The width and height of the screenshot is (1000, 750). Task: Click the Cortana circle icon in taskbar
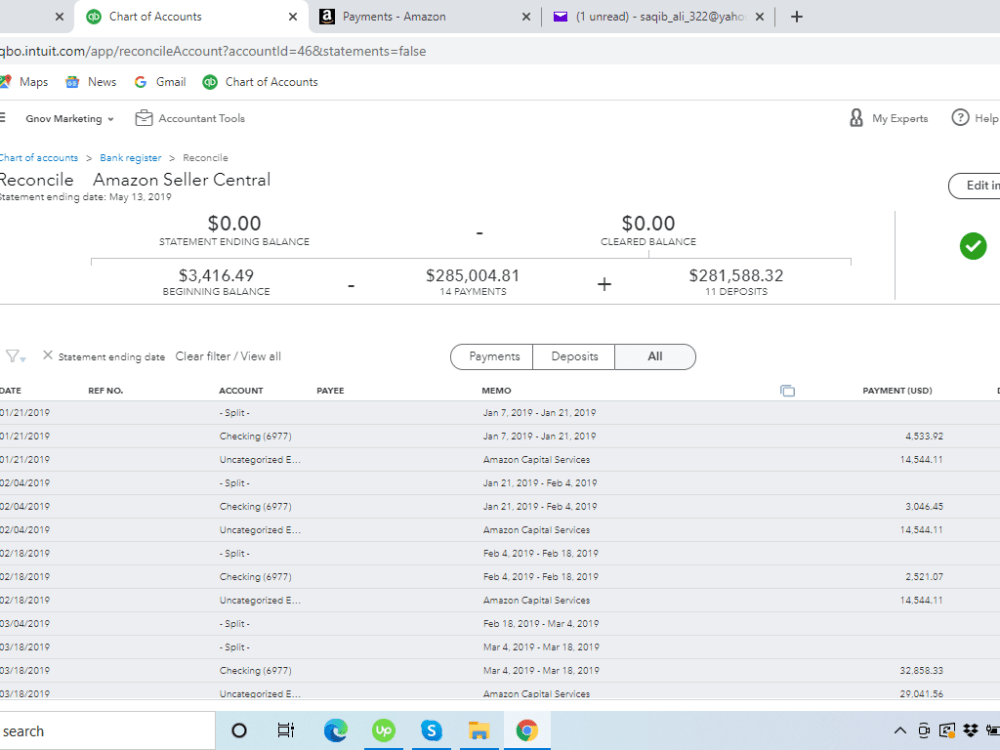(239, 730)
